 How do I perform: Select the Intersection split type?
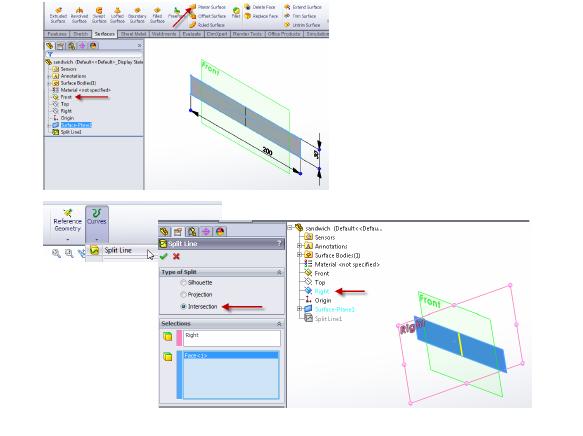183,307
